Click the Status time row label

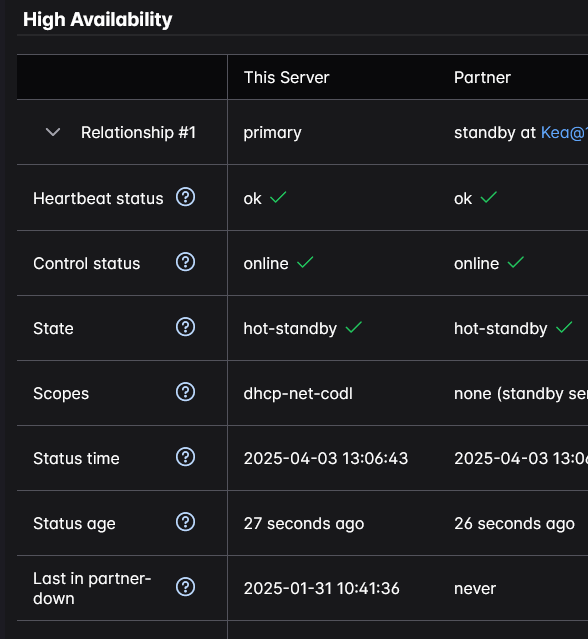point(76,458)
